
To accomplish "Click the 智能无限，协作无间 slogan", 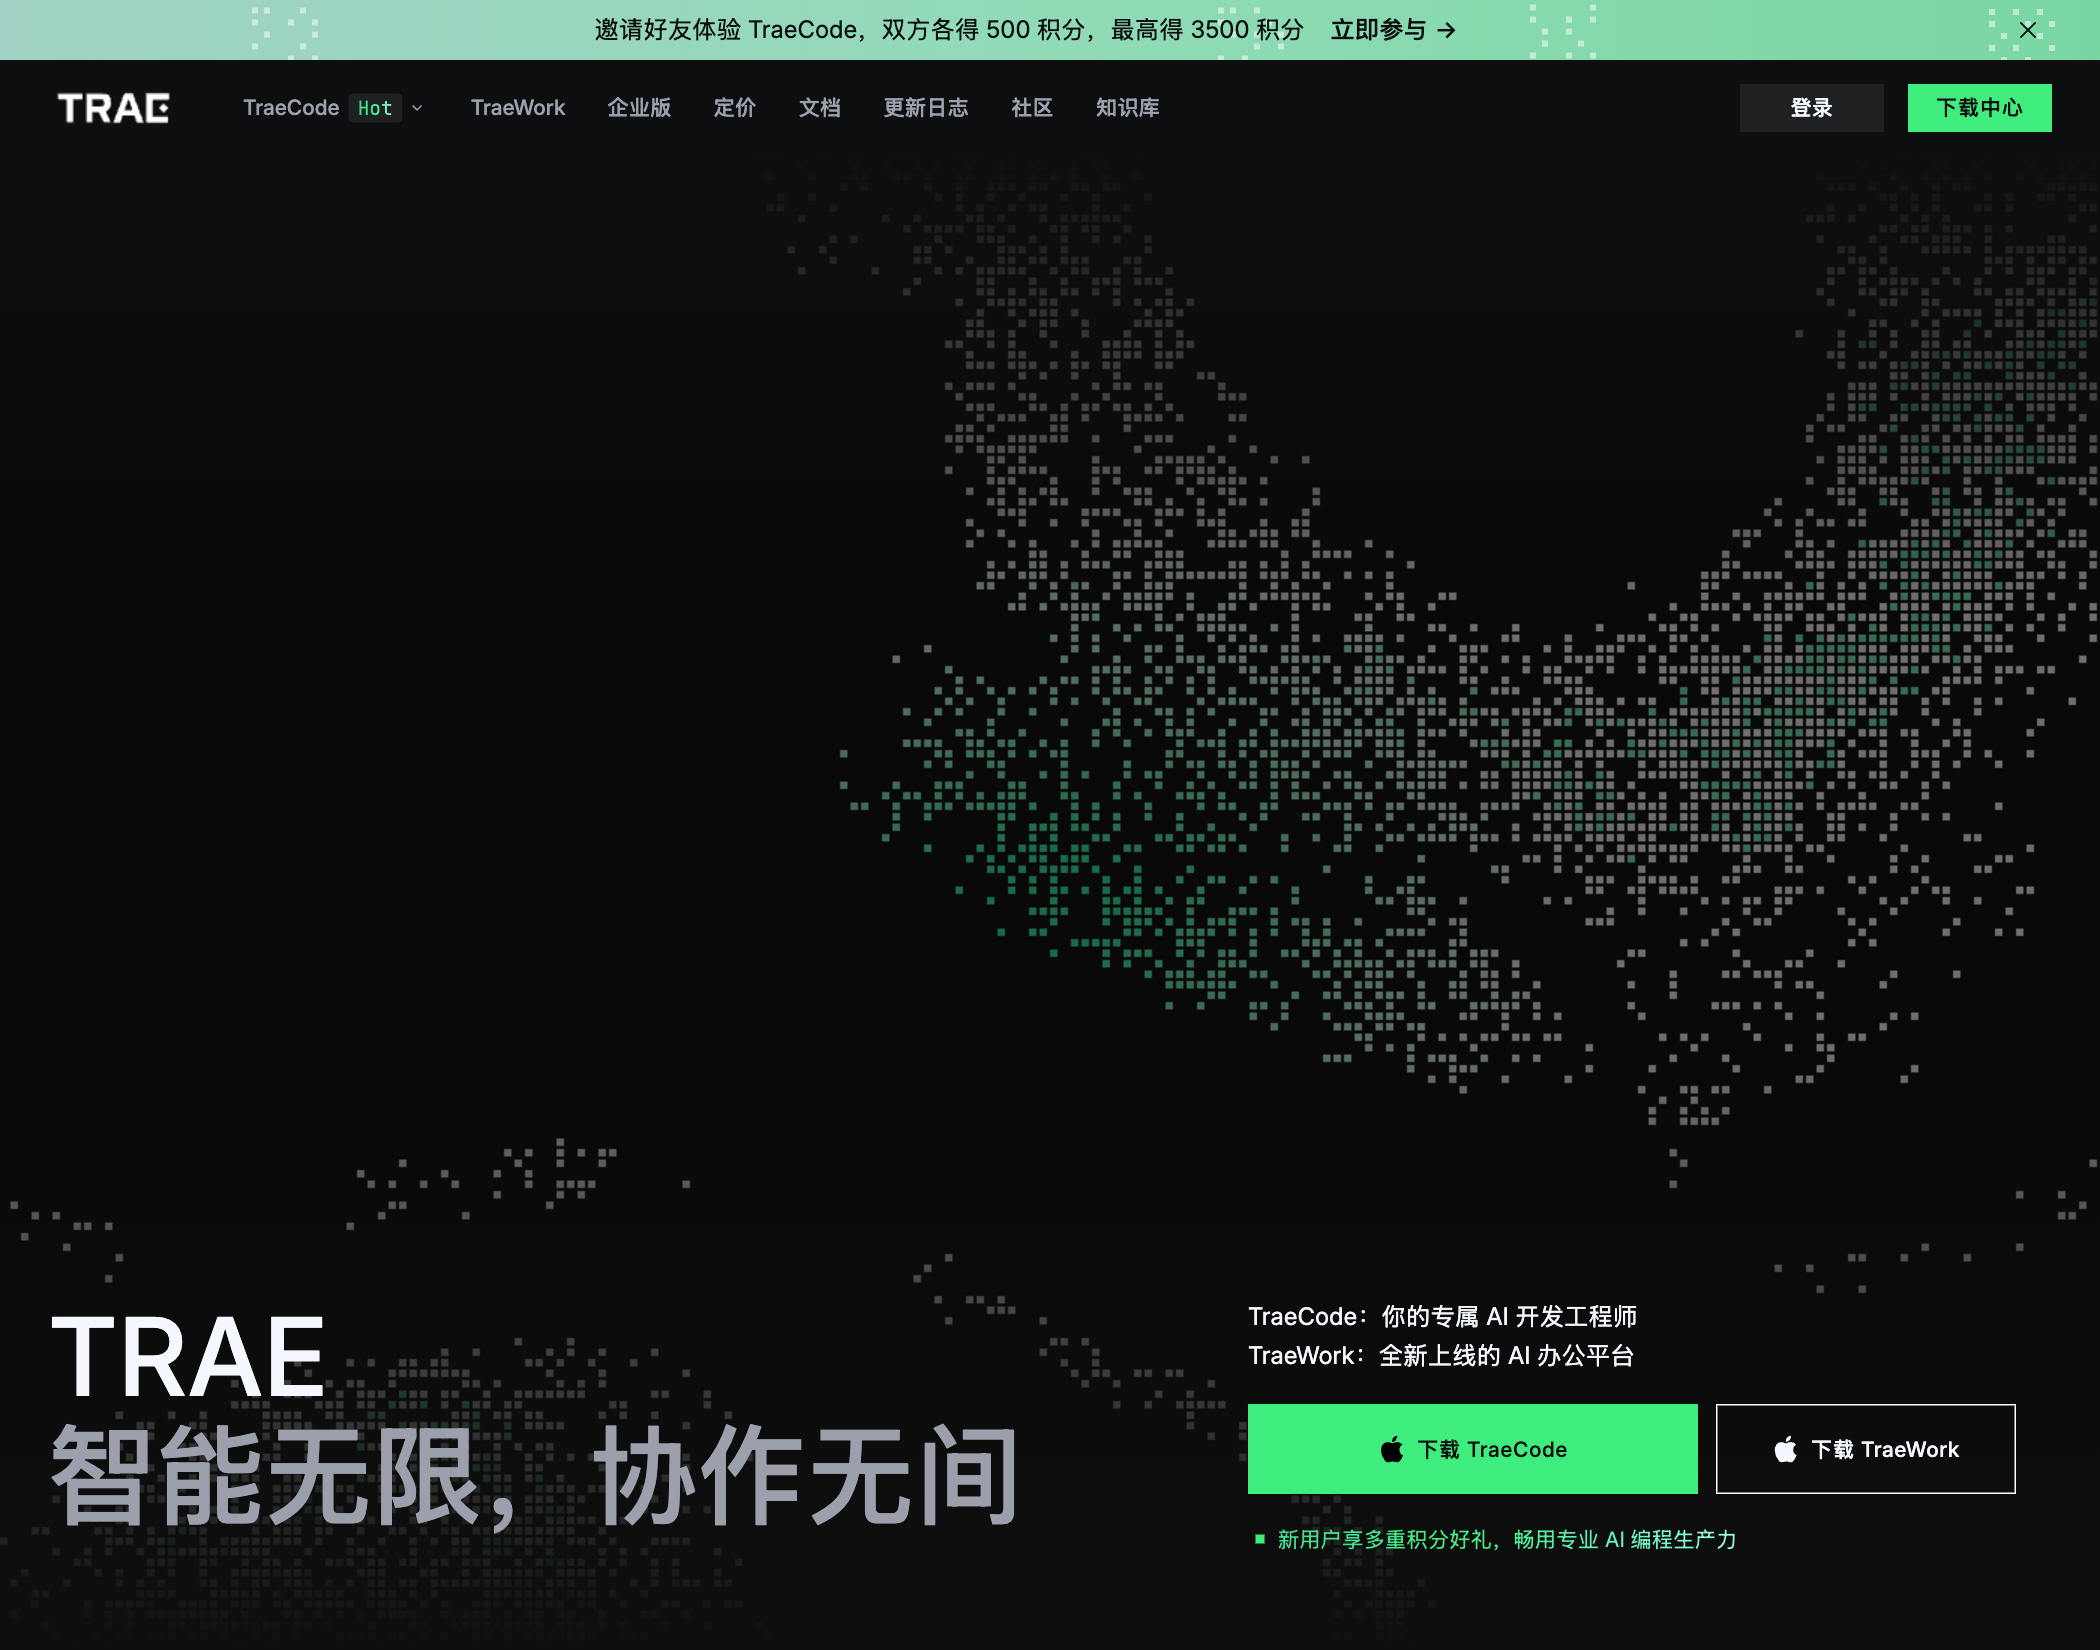I will tap(535, 1477).
